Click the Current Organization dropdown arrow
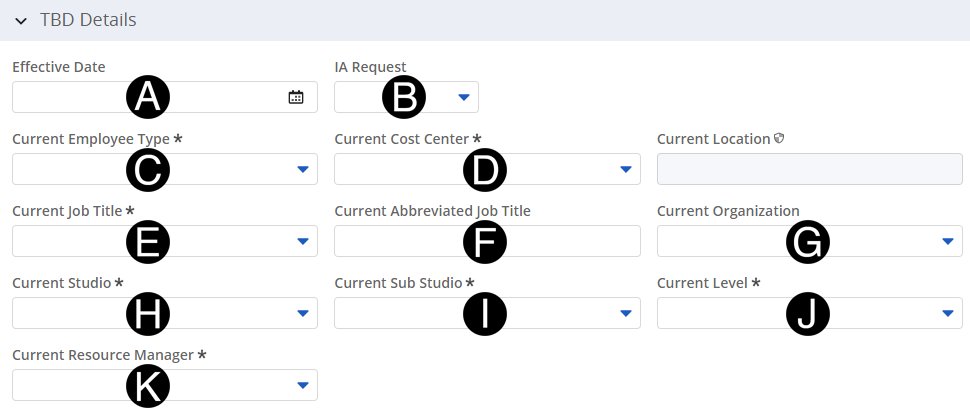Viewport: 970px width, 412px height. [947, 241]
